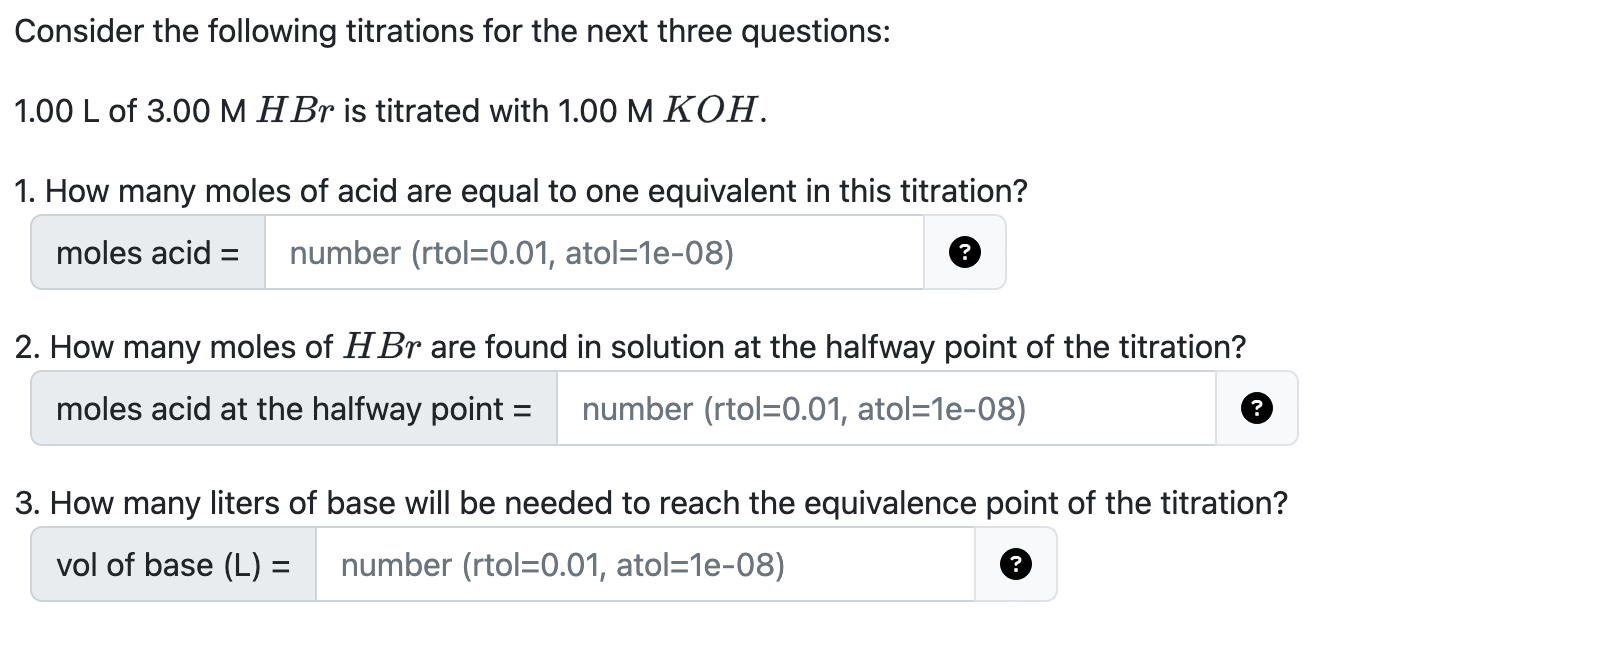Click inside the moles acid answer box

[595, 253]
